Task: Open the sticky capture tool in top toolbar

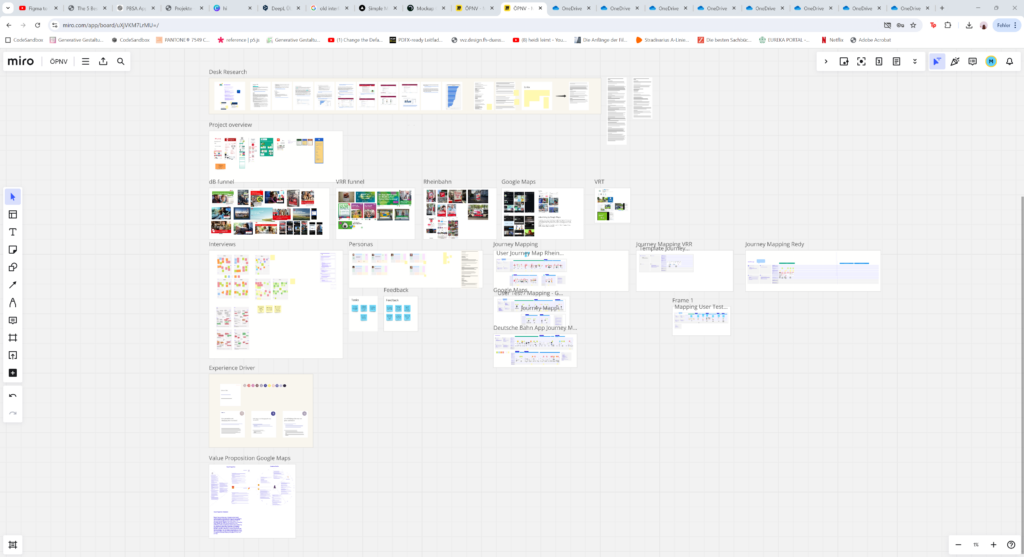Action: (x=844, y=61)
